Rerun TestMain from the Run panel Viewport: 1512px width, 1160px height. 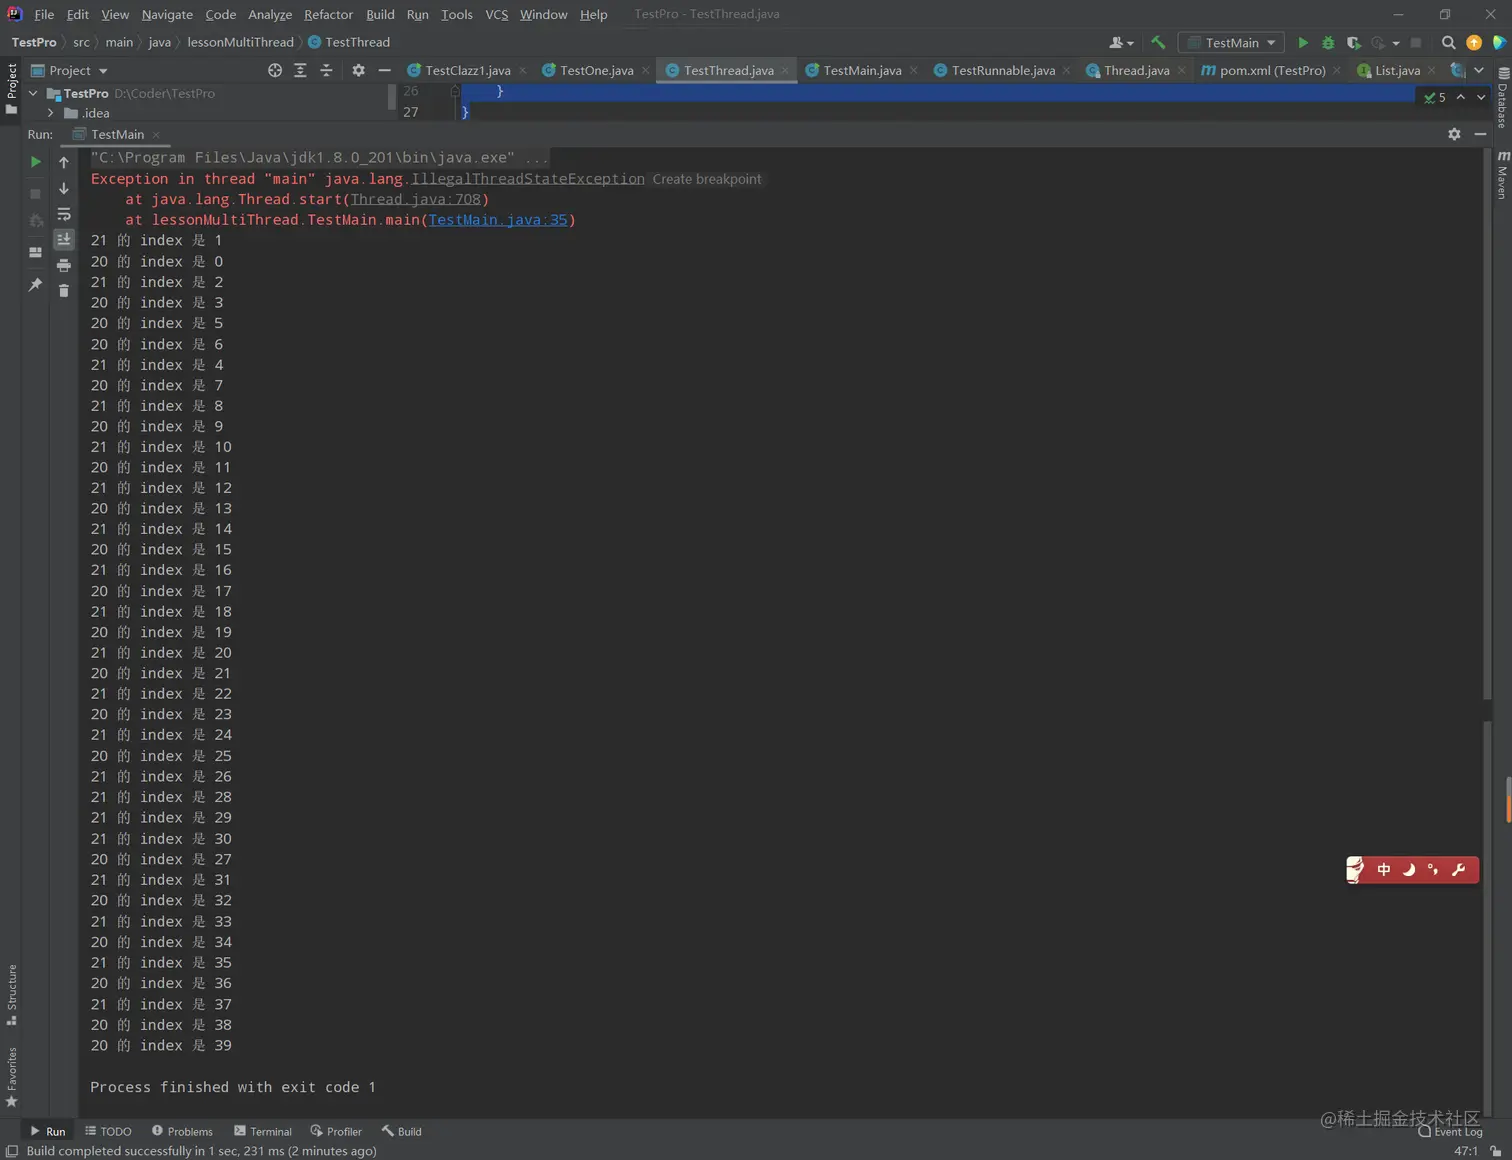[x=36, y=162]
